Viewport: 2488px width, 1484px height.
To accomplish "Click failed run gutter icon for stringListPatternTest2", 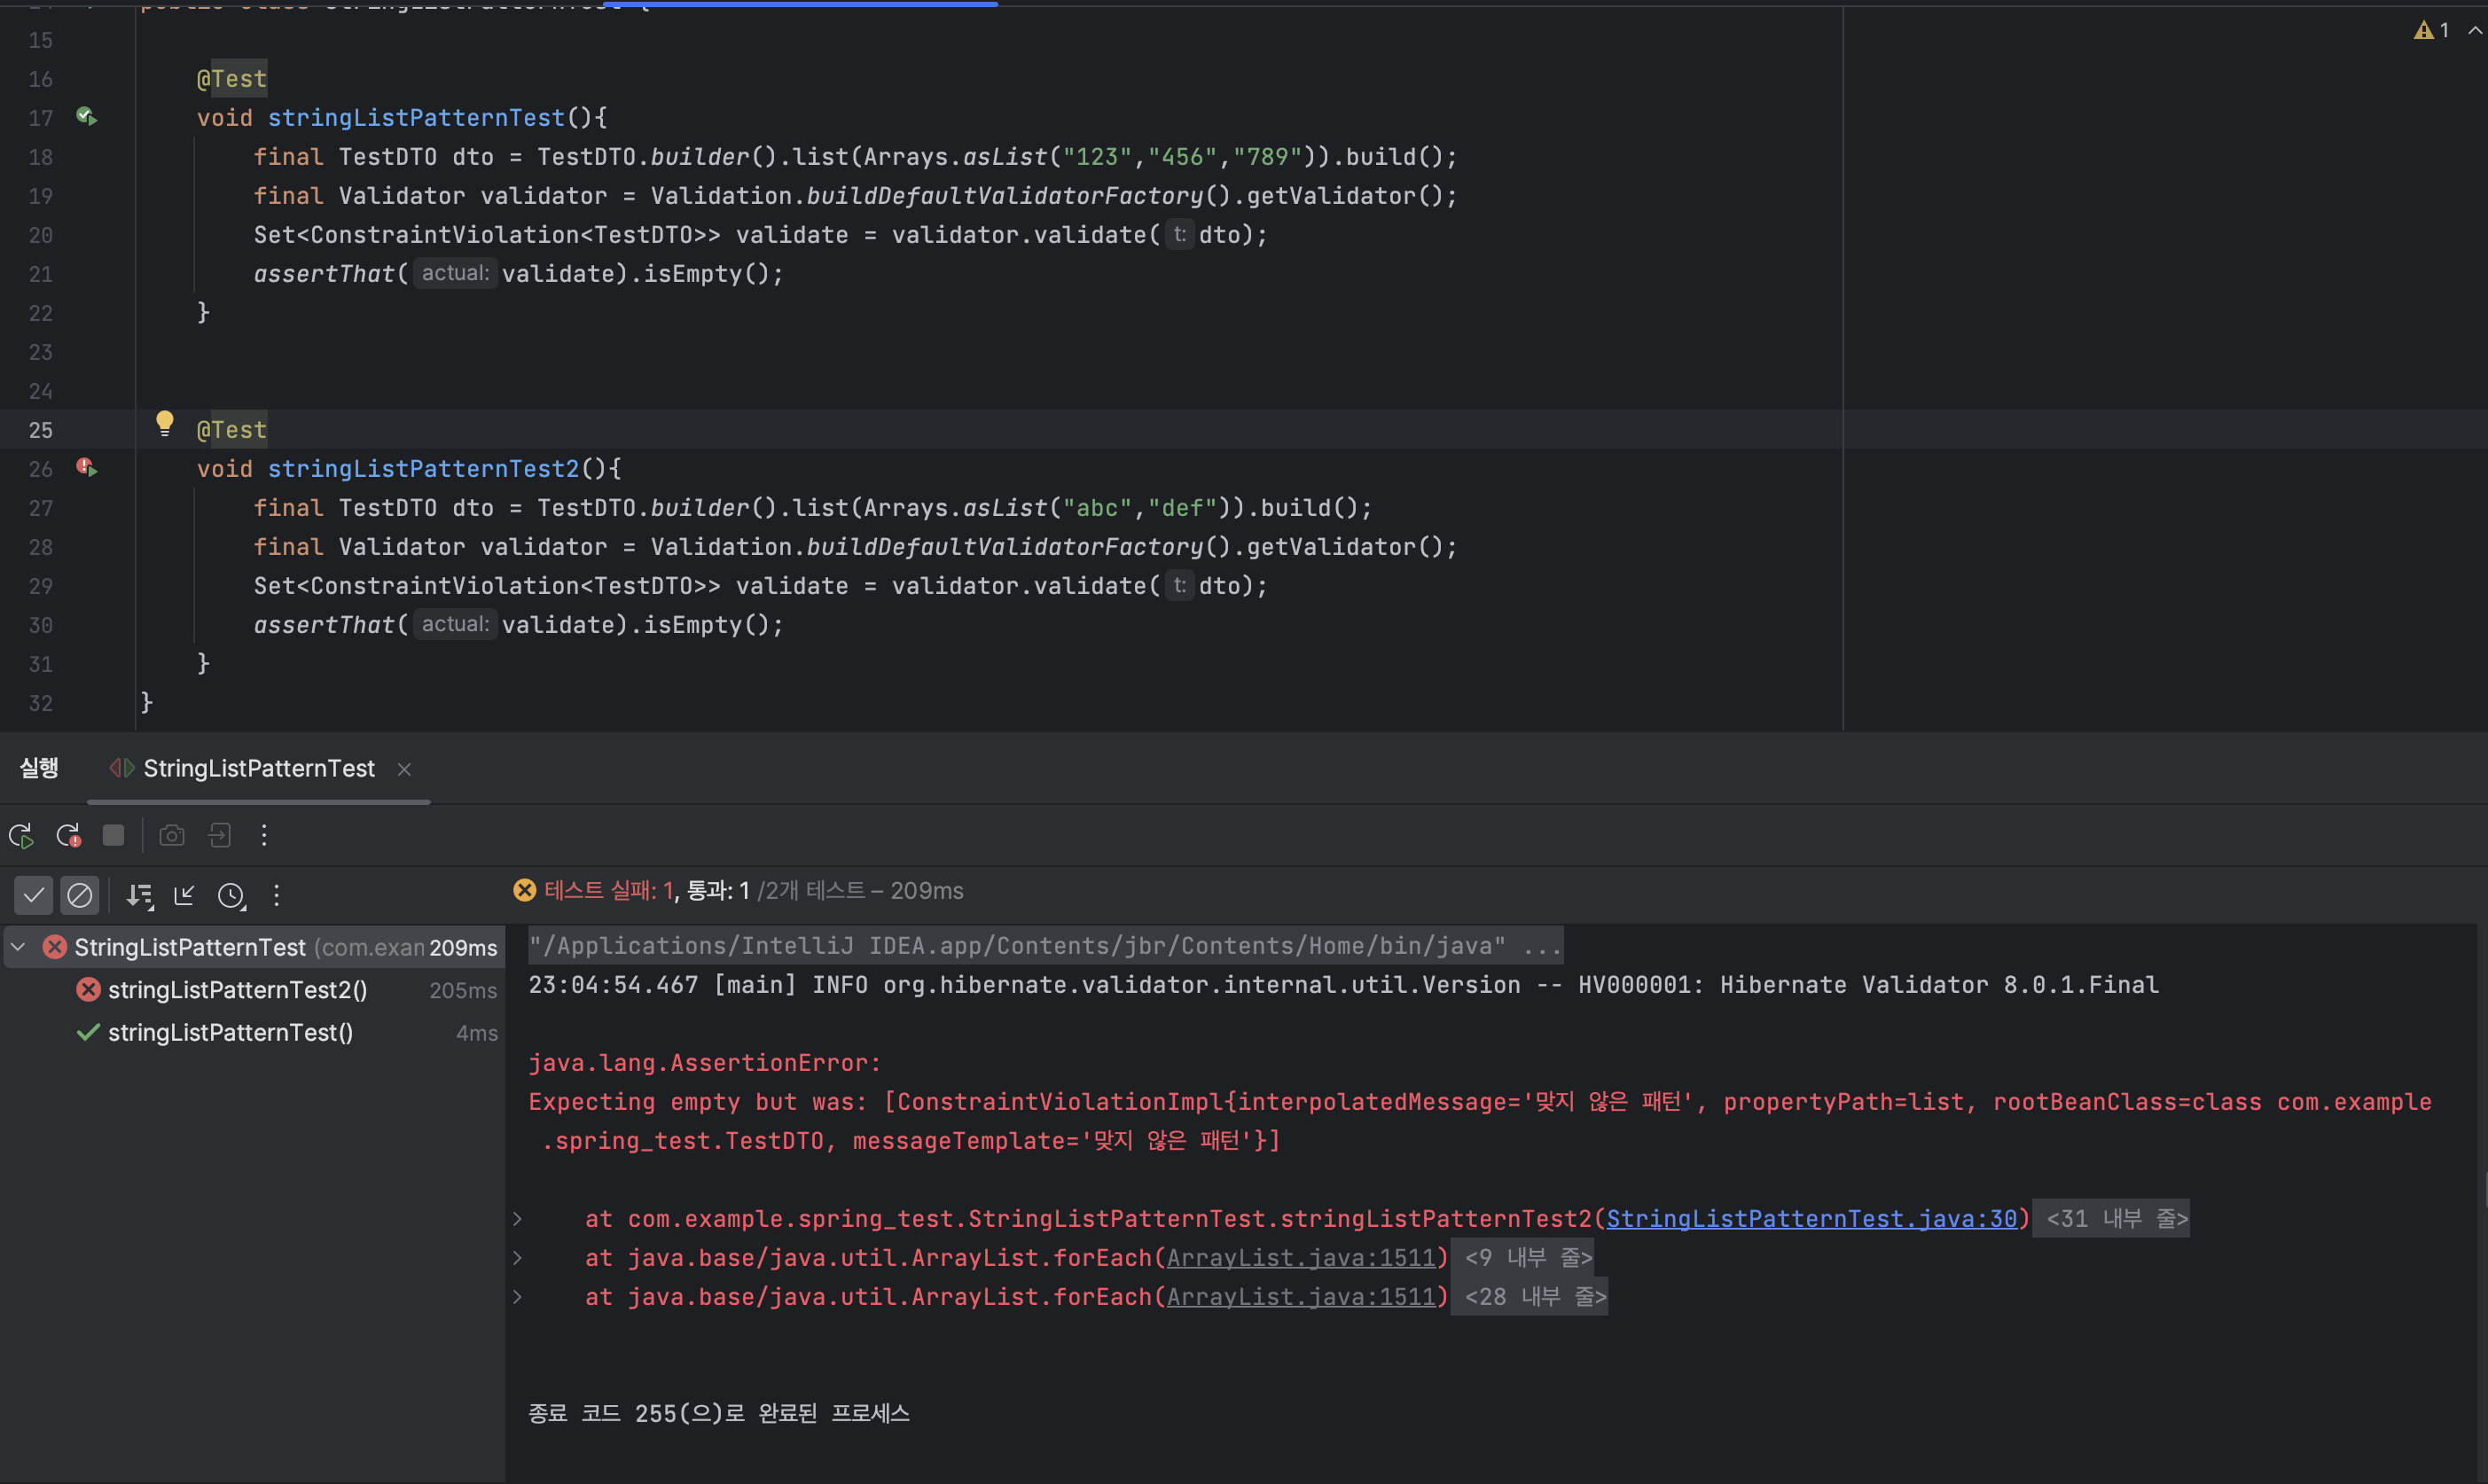I will pyautogui.click(x=87, y=468).
